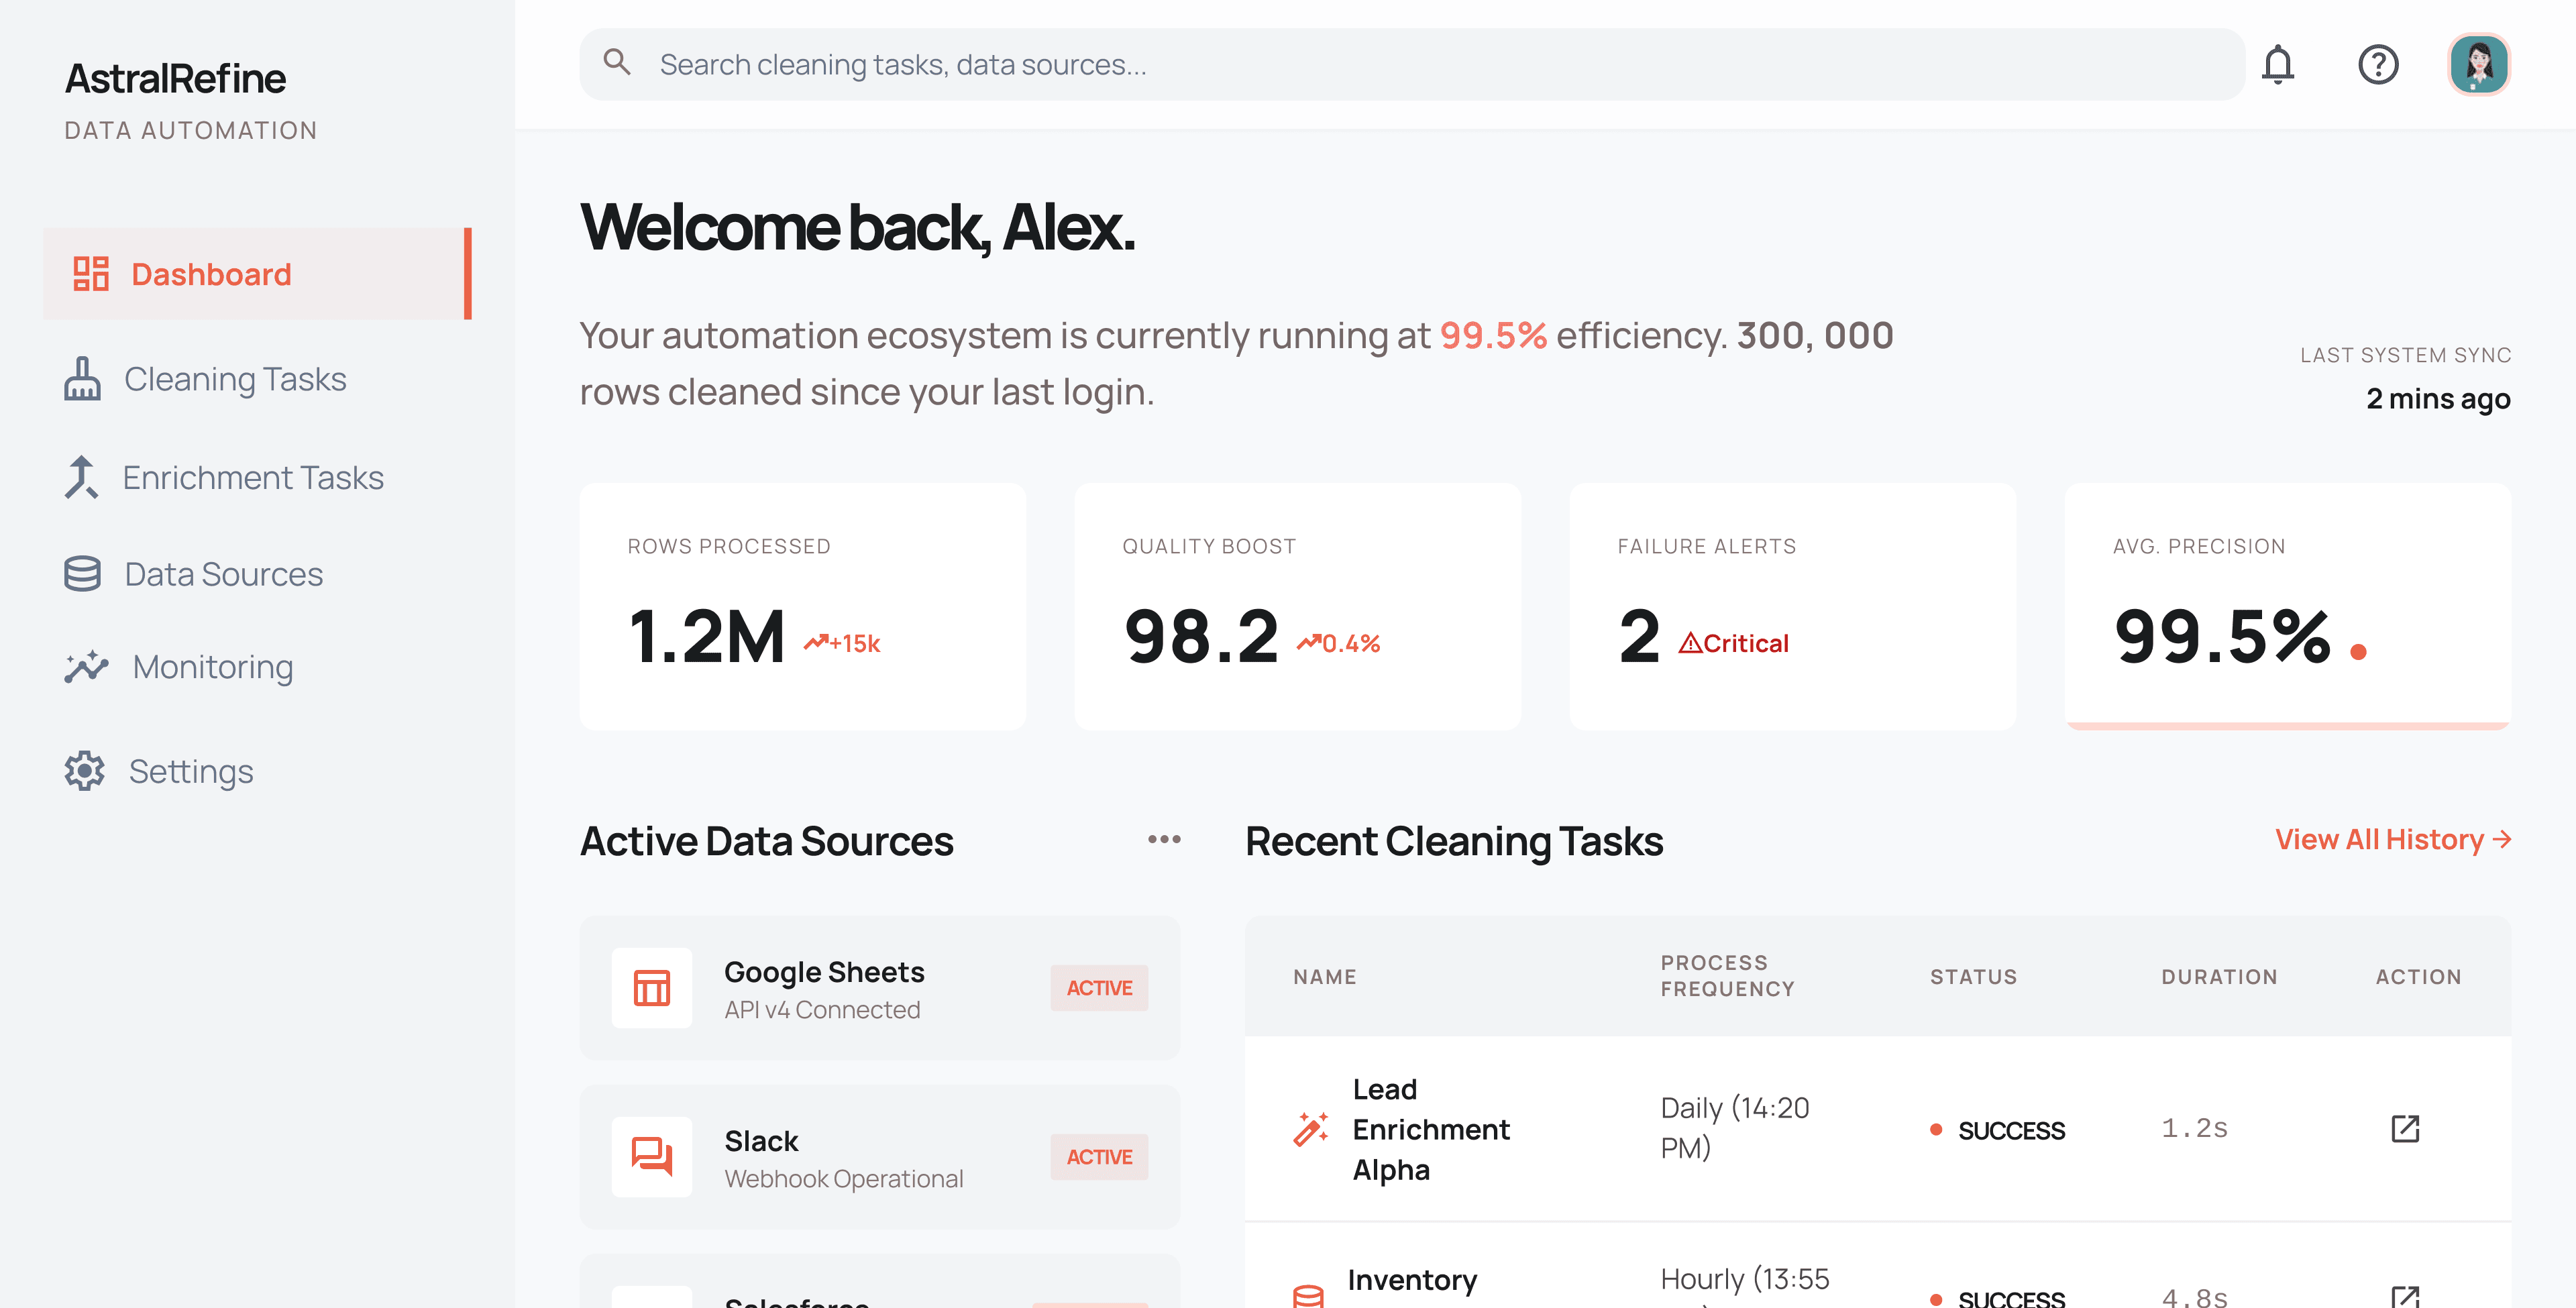Viewport: 2576px width, 1308px height.
Task: Switch to the Dashboard tab
Action: [x=210, y=273]
